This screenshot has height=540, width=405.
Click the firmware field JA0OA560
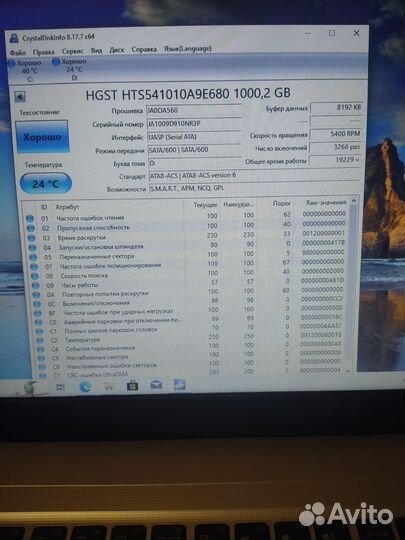(x=194, y=110)
